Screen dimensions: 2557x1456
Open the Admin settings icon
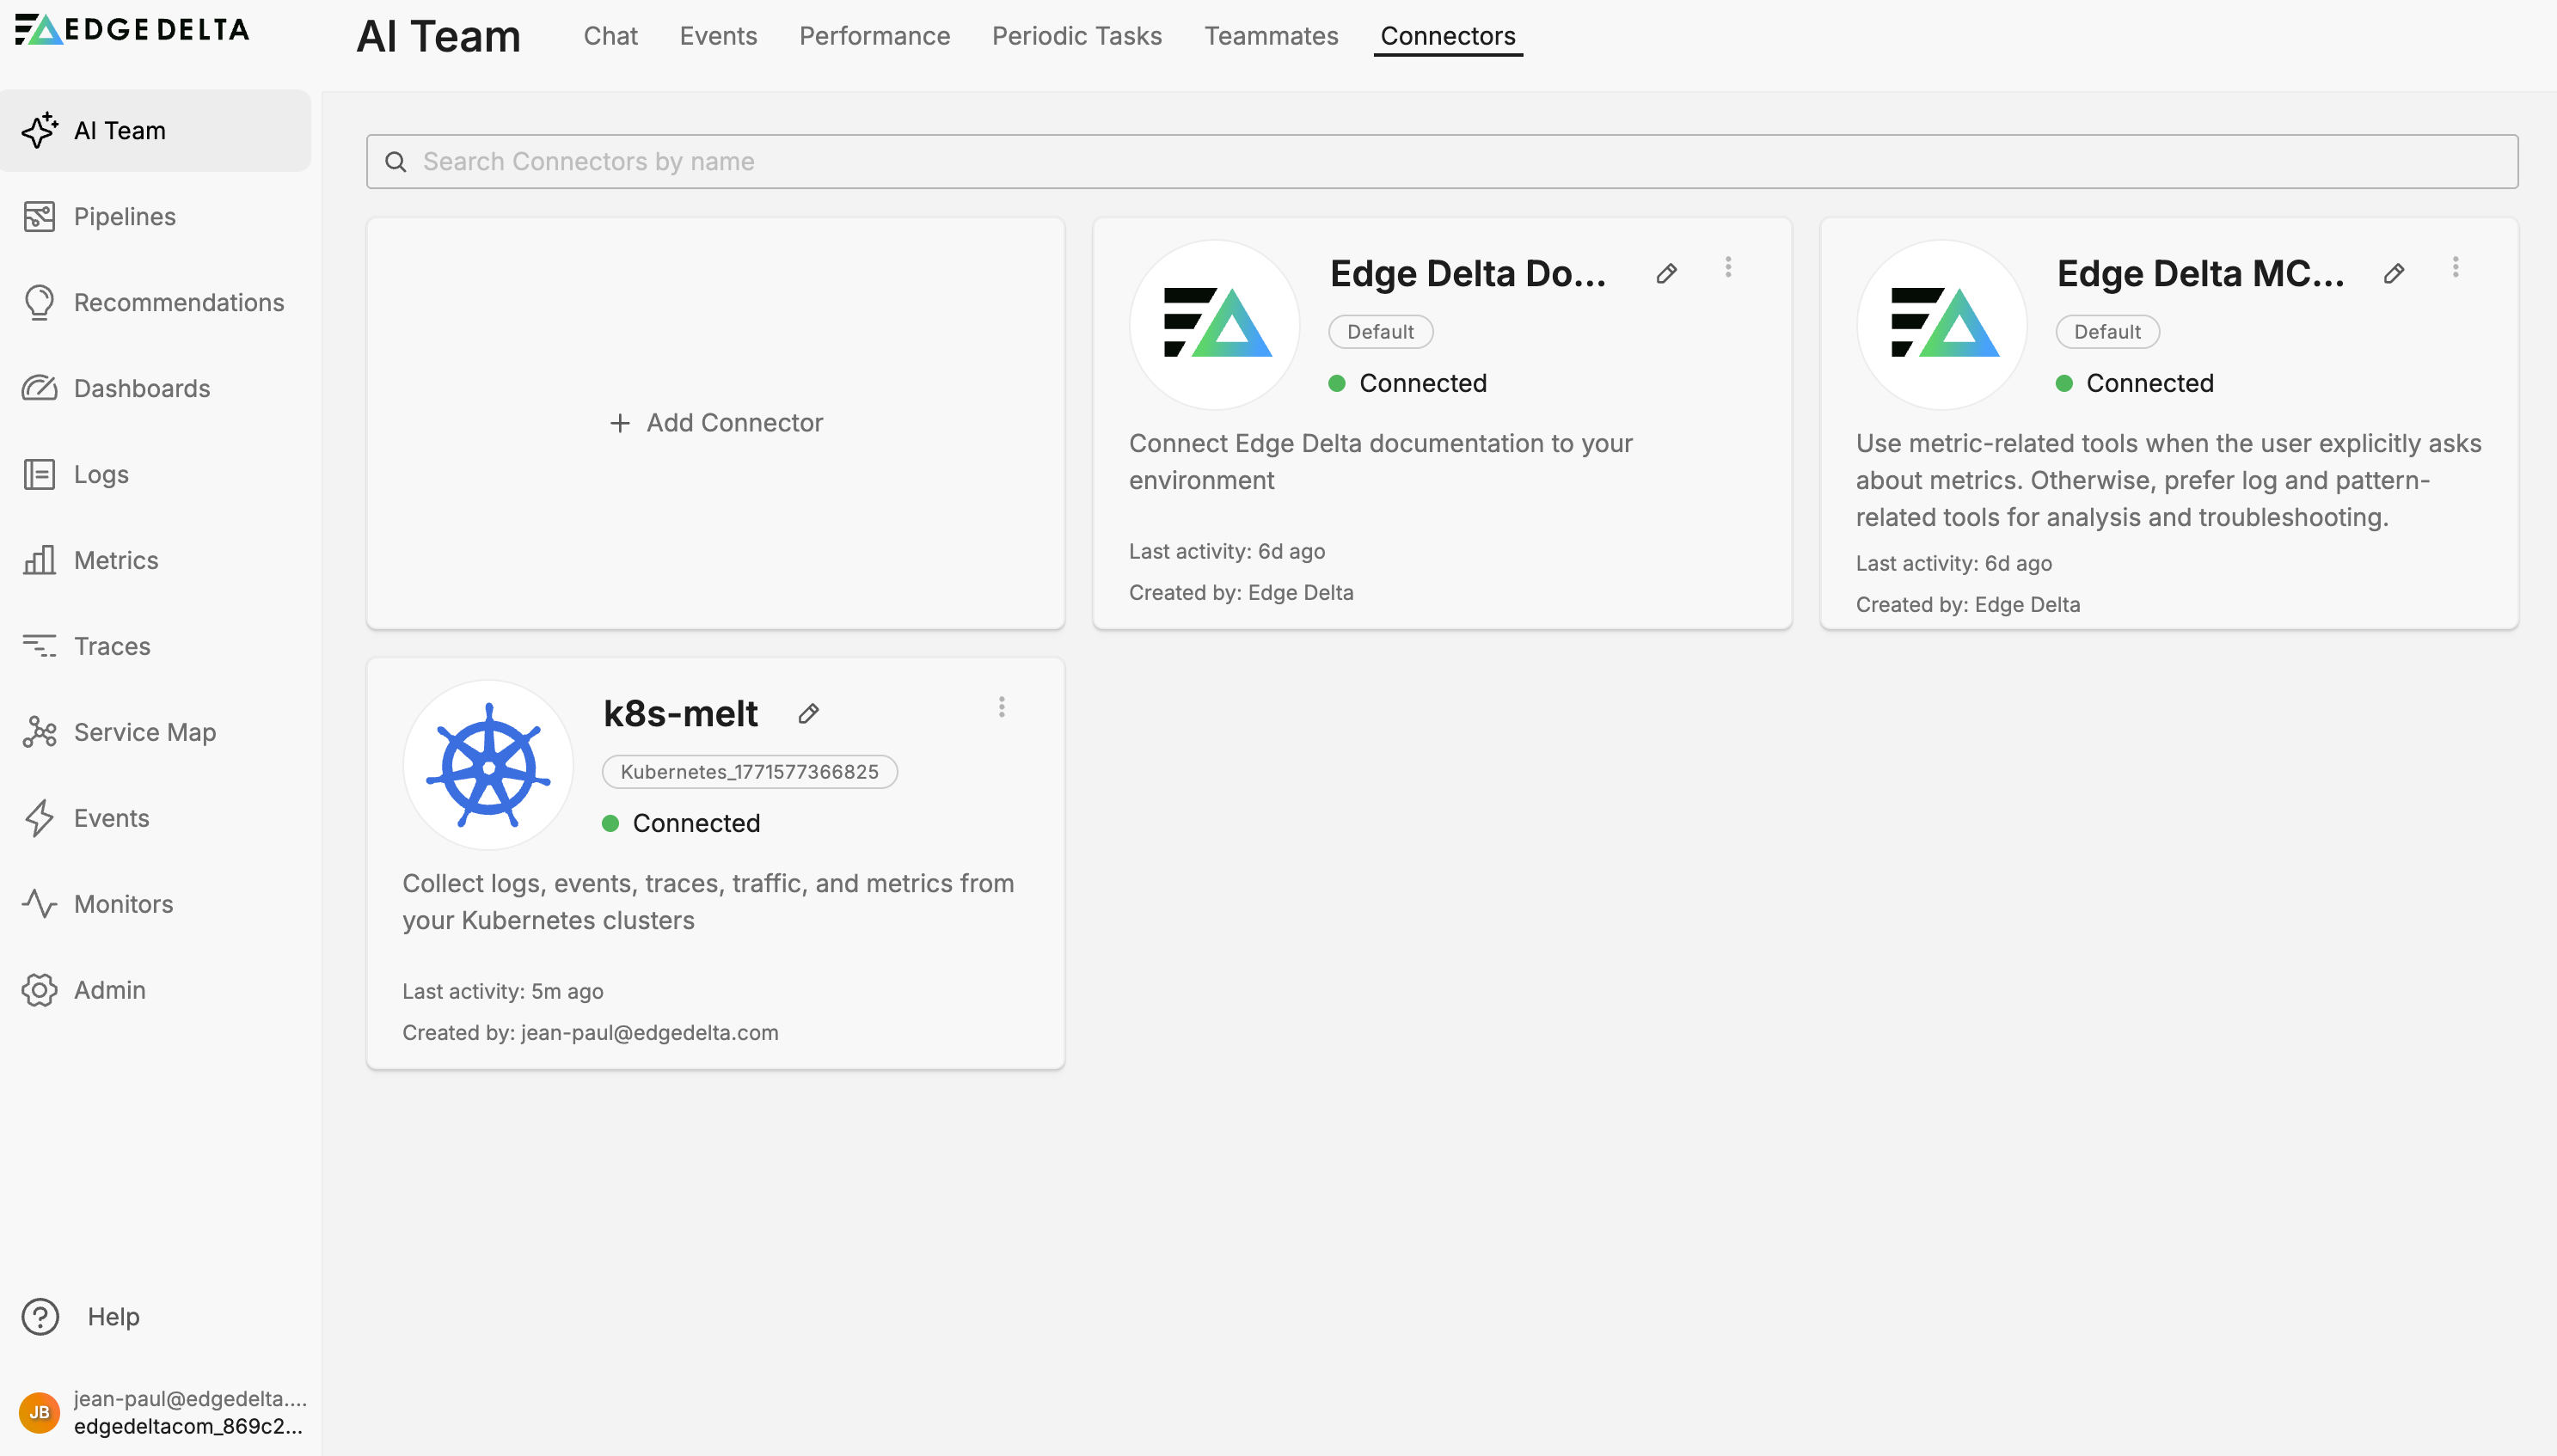[x=39, y=990]
